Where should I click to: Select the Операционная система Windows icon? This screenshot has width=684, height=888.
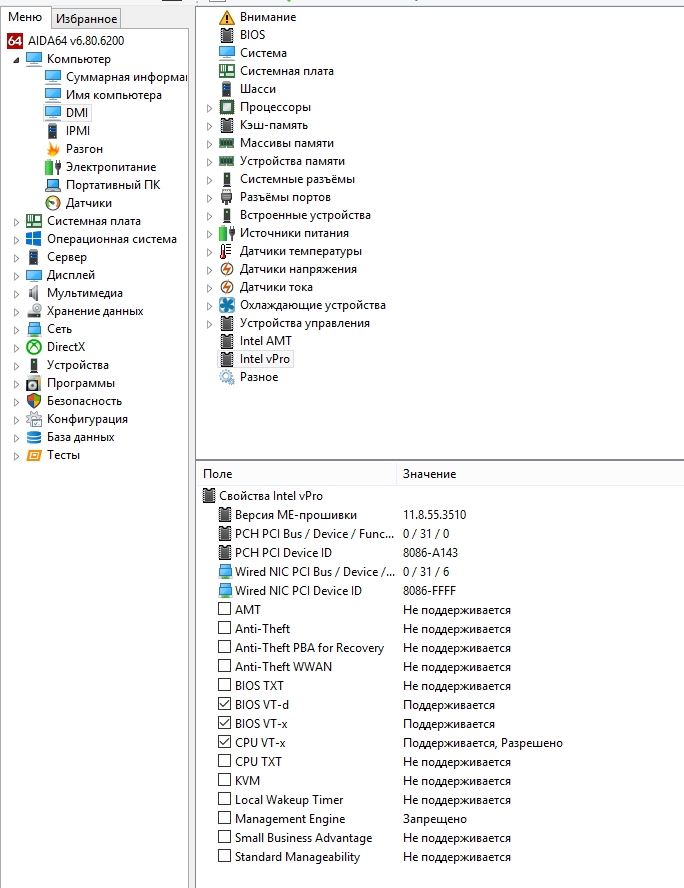pyautogui.click(x=34, y=239)
